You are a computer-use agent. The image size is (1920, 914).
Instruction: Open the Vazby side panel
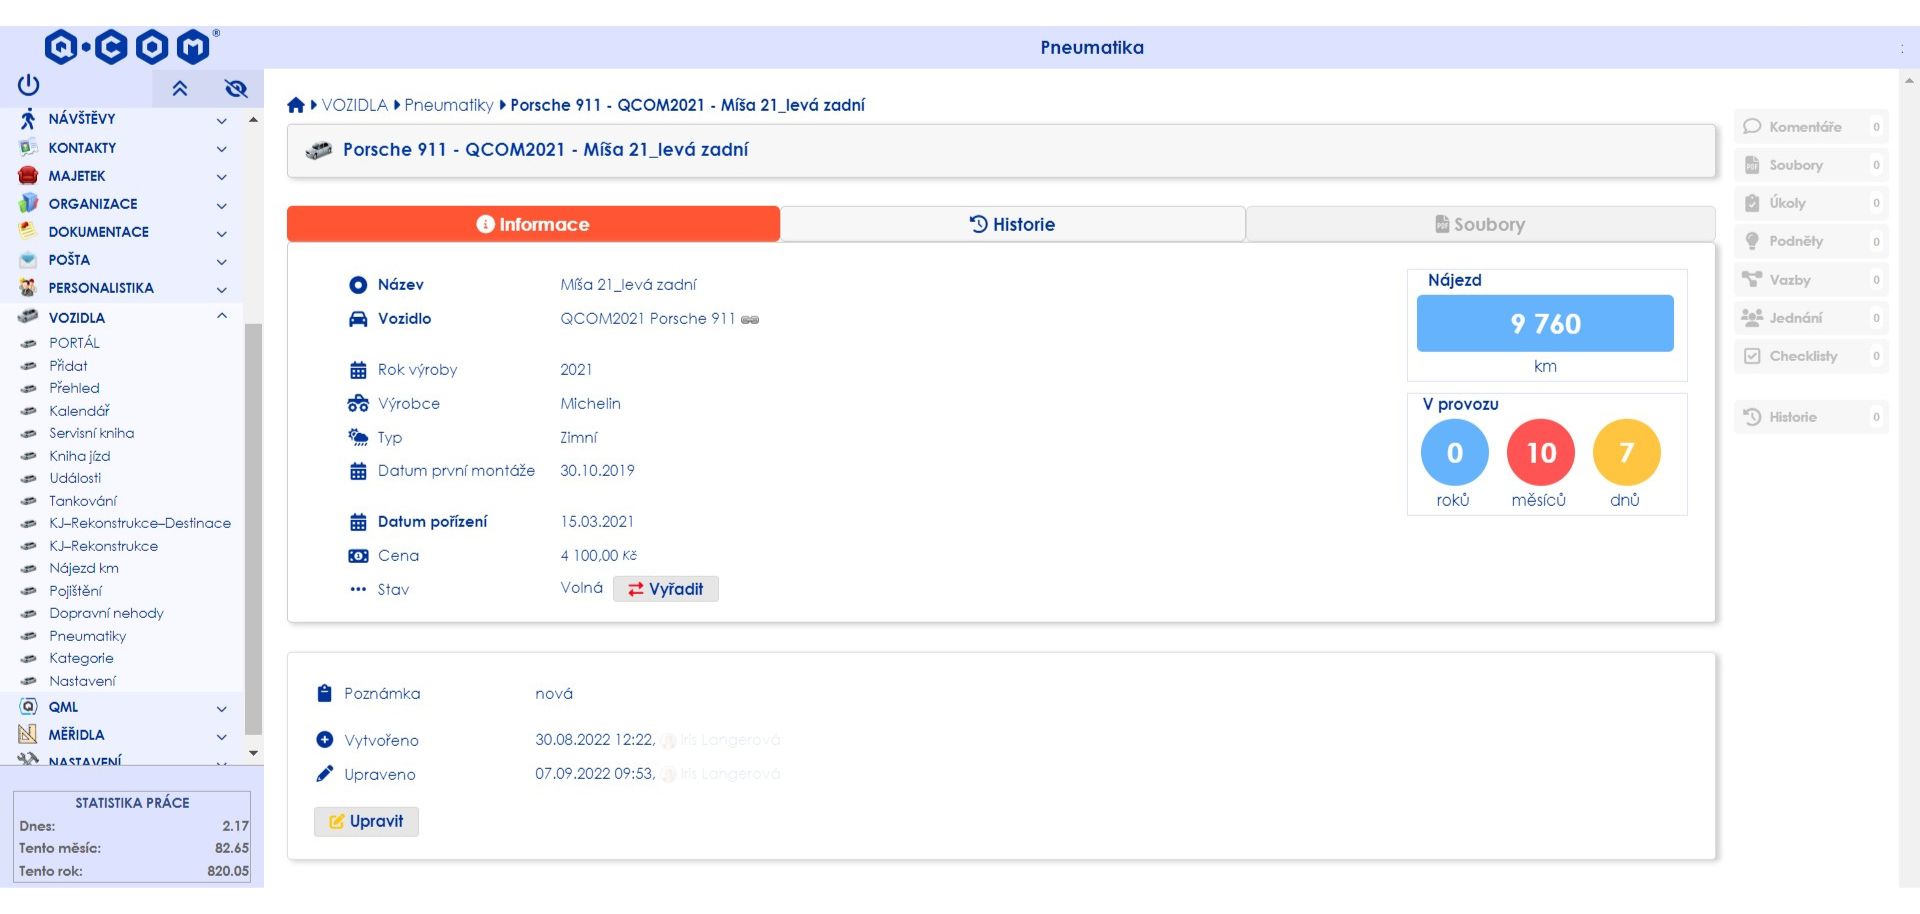[1810, 280]
